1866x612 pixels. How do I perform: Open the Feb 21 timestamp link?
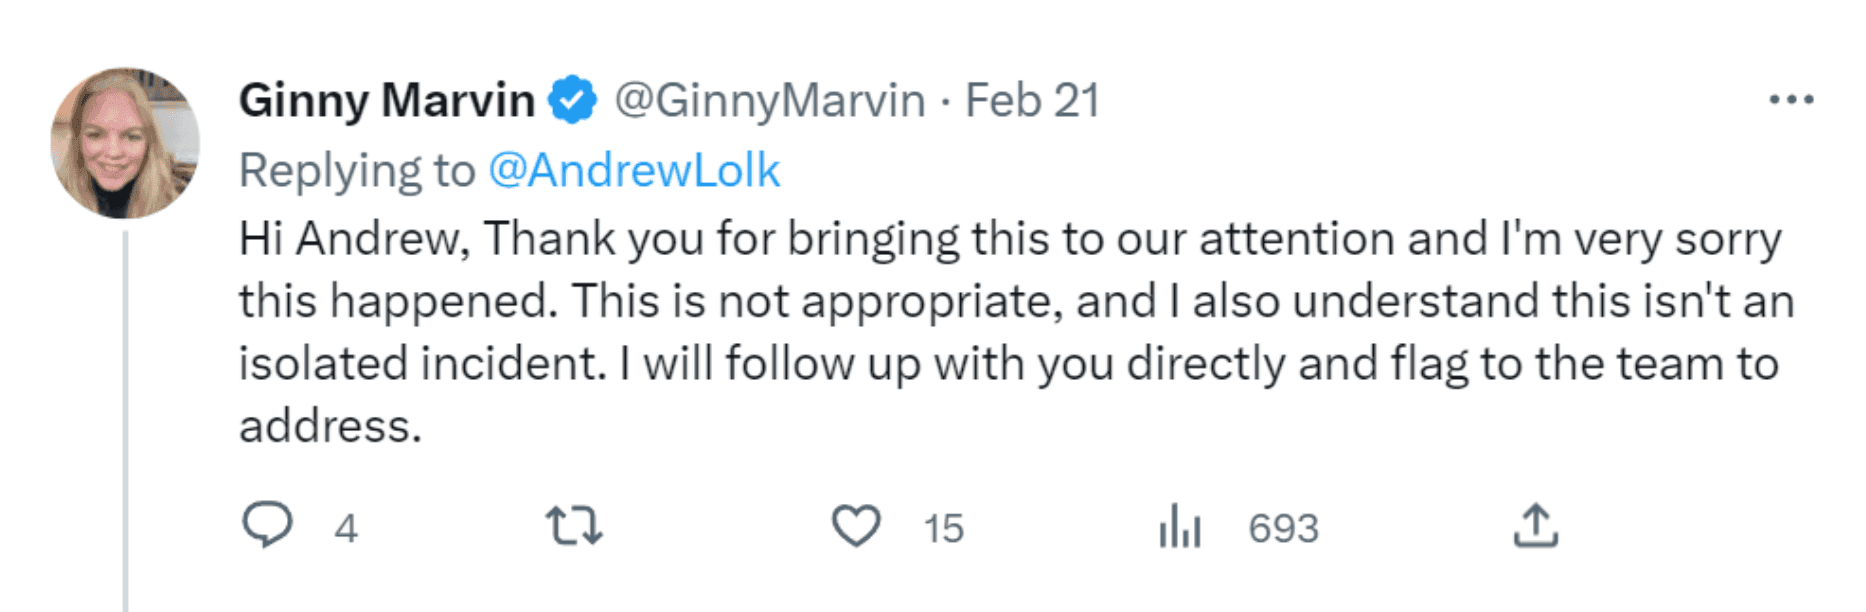point(1032,100)
